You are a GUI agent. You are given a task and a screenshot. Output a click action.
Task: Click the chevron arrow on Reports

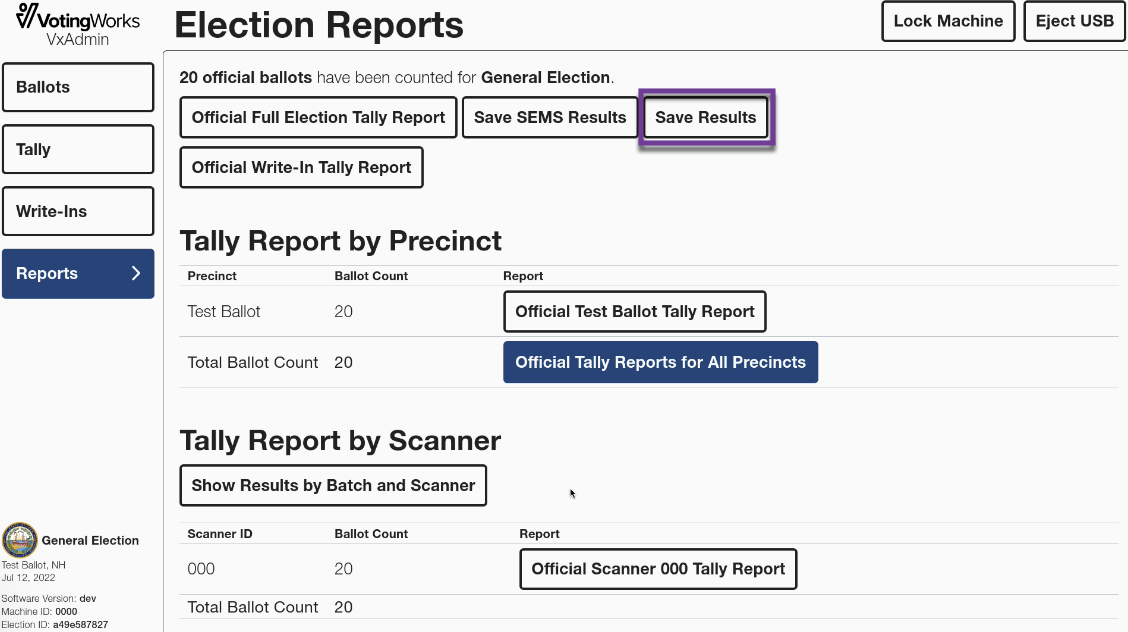pyautogui.click(x=136, y=273)
